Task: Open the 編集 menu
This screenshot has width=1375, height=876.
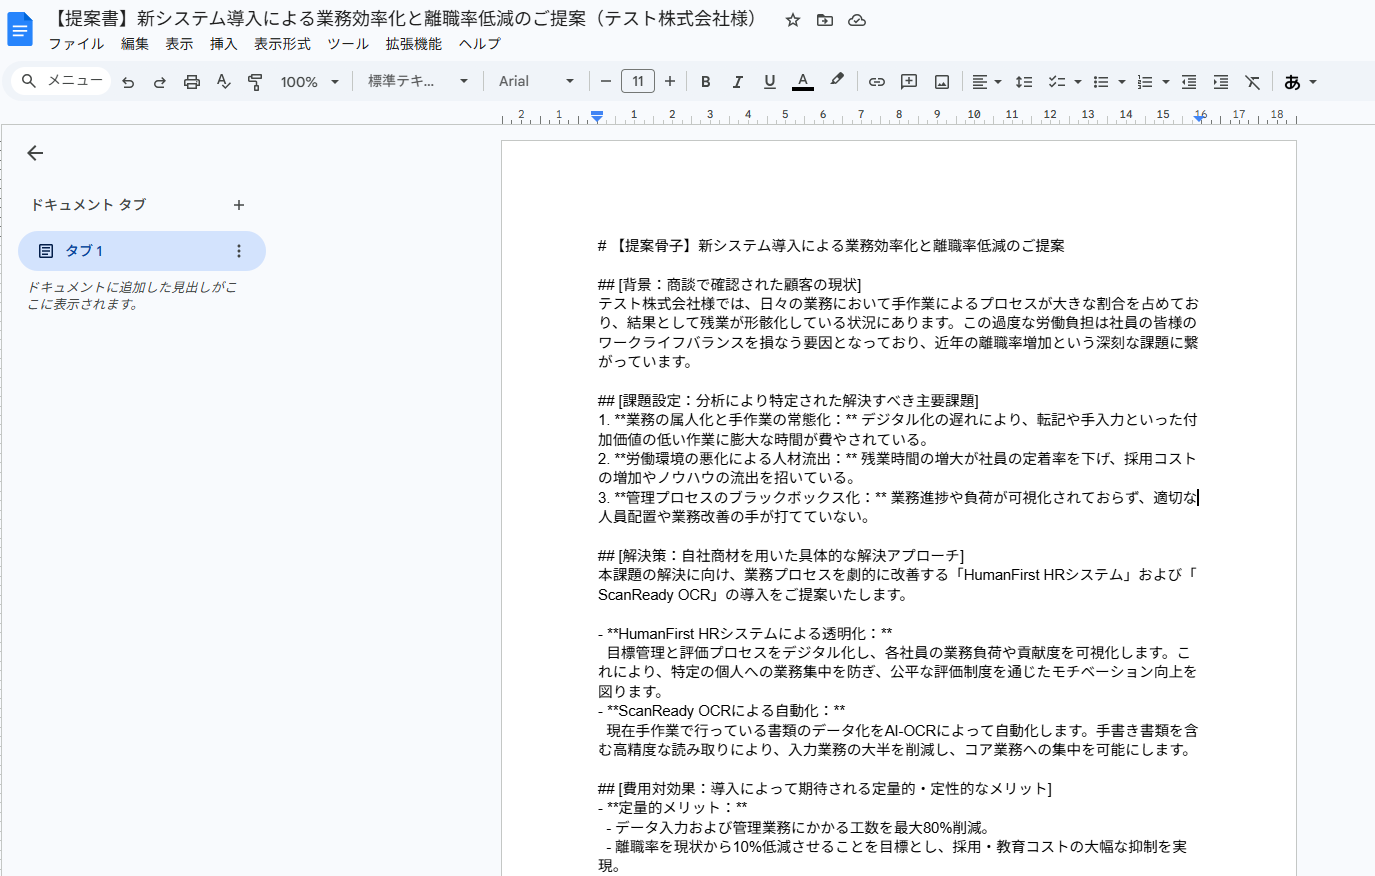Action: coord(135,44)
